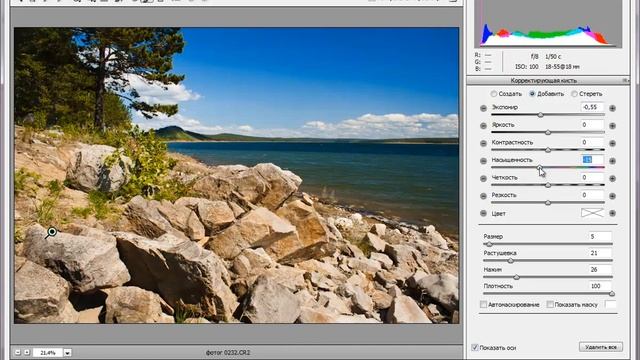
Task: Uncheck the Показать оси checkbox
Action: 475,348
